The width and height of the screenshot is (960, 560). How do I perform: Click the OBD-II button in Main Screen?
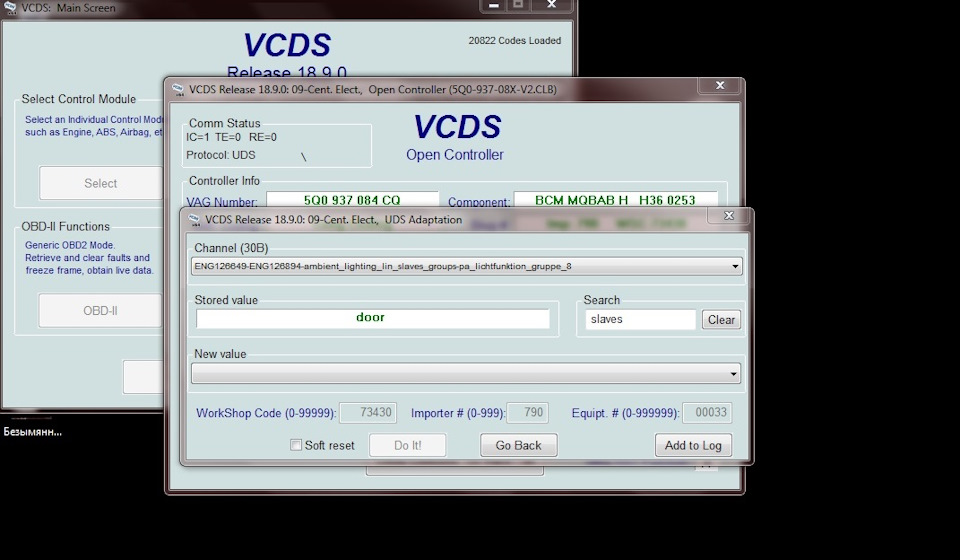tap(100, 310)
